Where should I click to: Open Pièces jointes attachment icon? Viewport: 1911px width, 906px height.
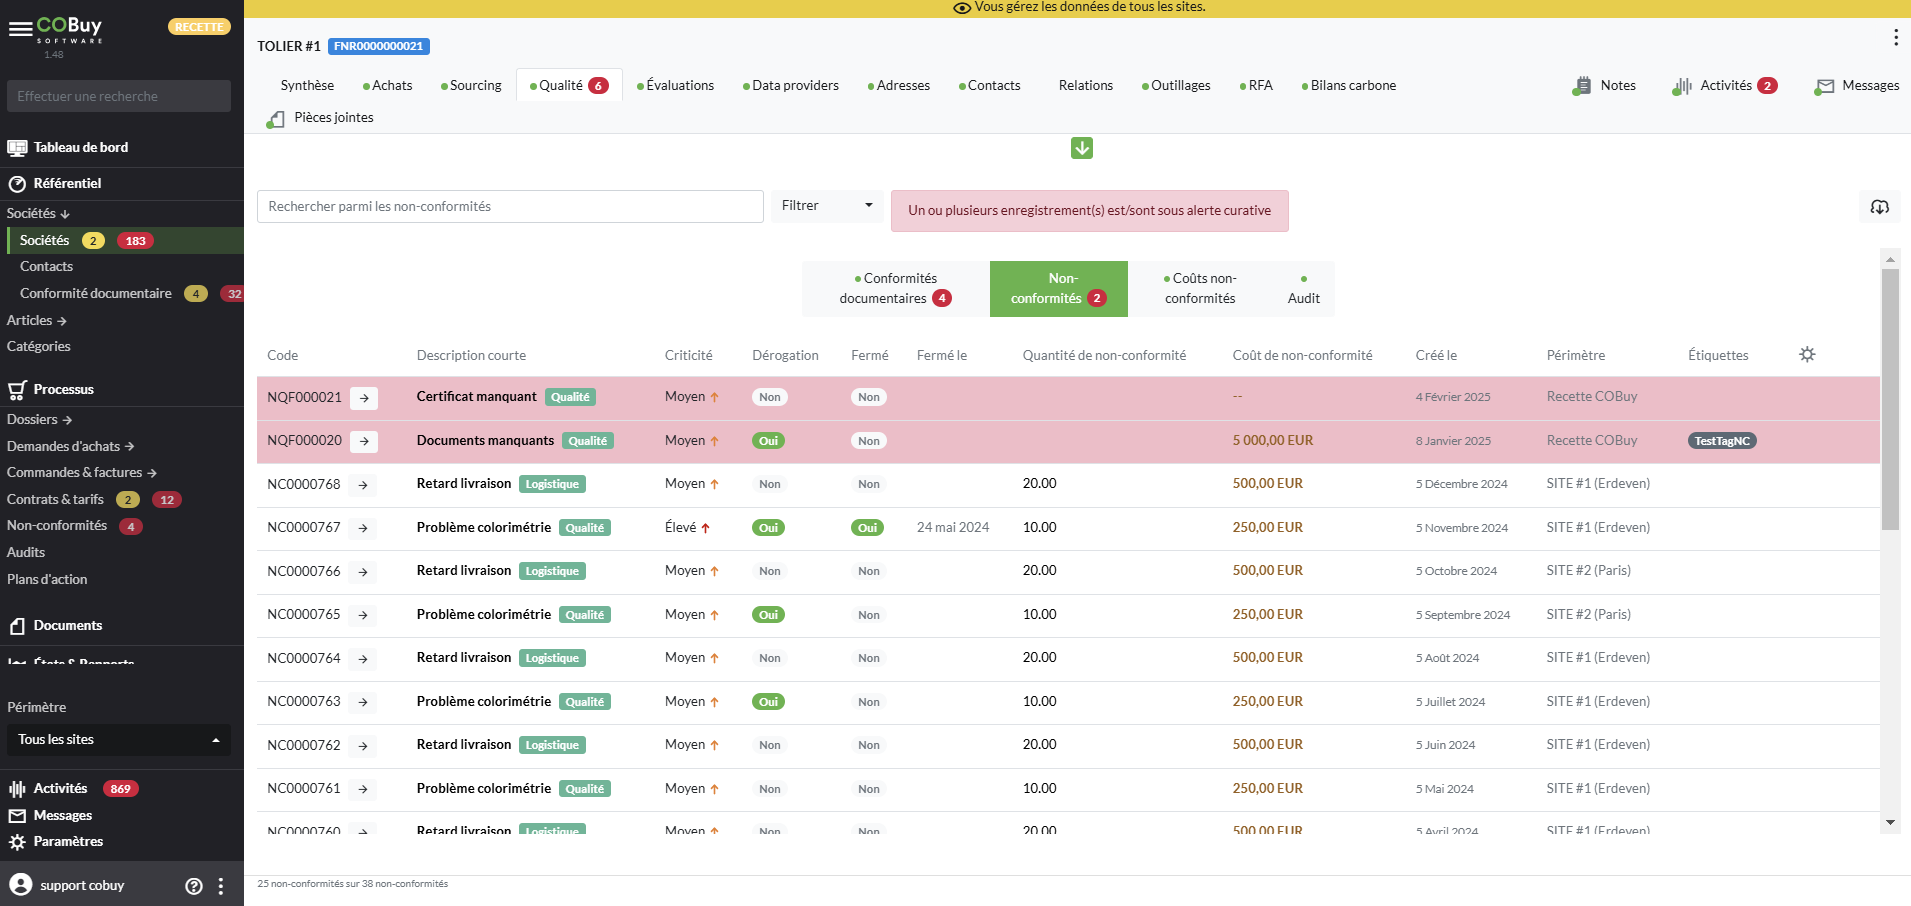click(x=275, y=119)
